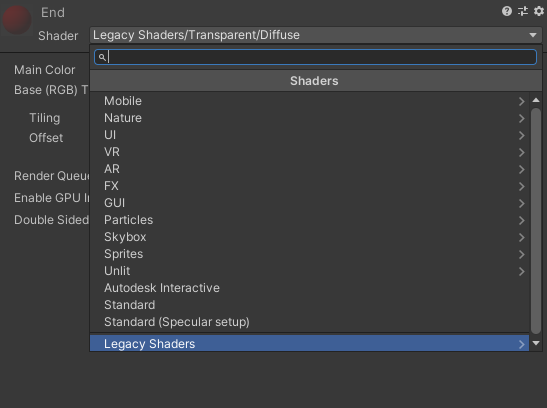The height and width of the screenshot is (408, 547).
Task: Focus the shader search field
Action: coord(315,57)
